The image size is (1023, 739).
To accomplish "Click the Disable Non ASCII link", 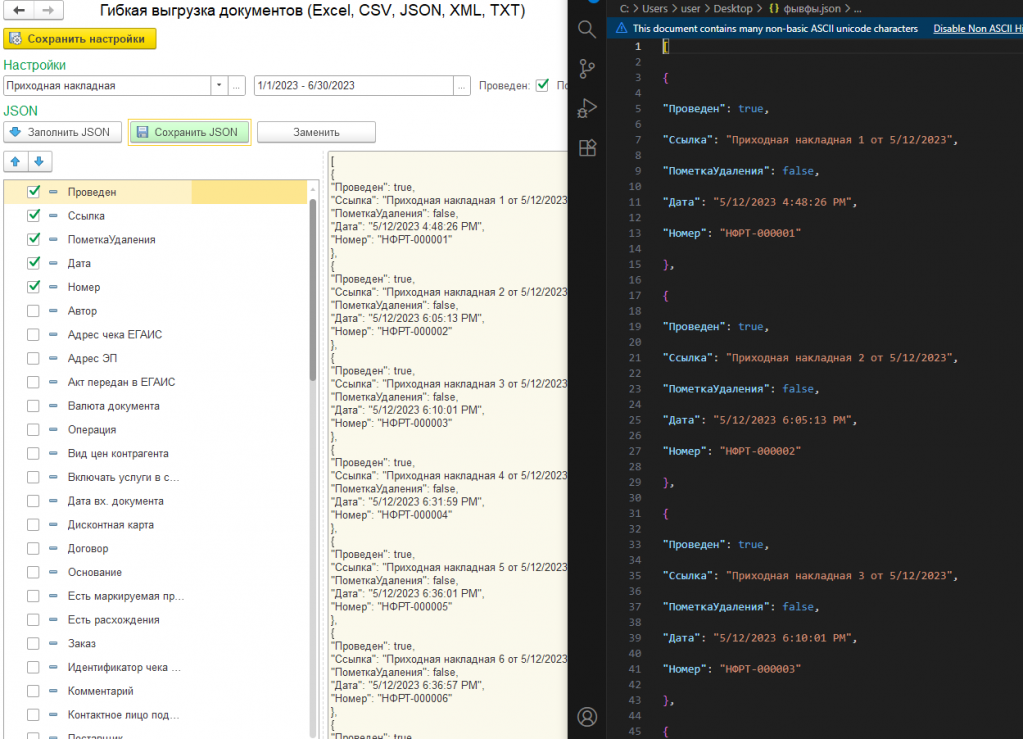I will [977, 28].
